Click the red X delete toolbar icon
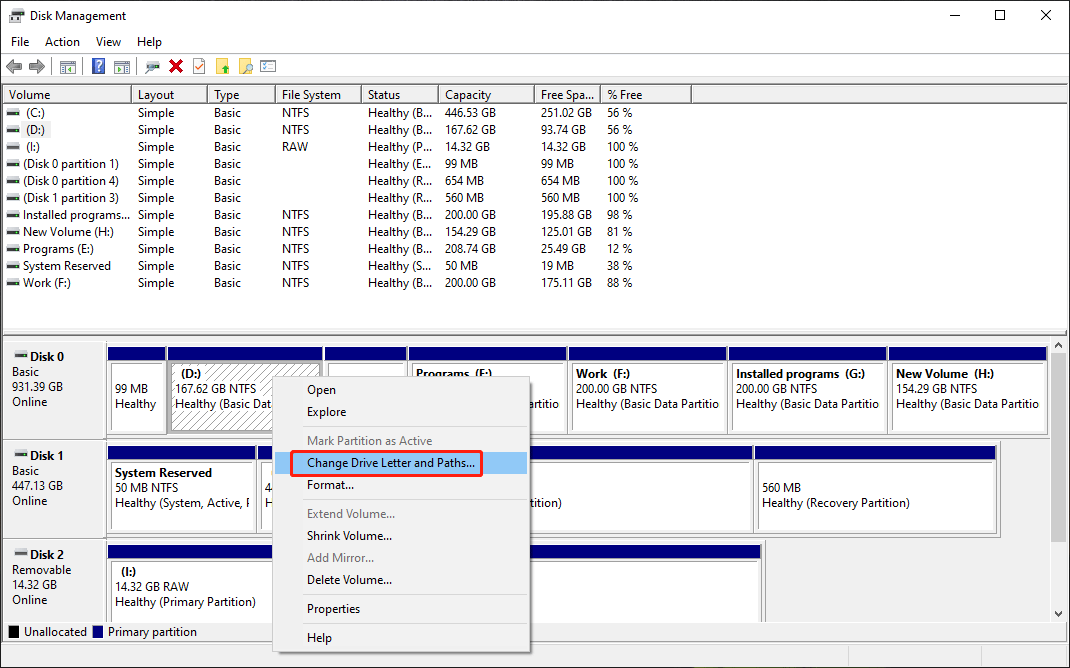1070x668 pixels. pyautogui.click(x=176, y=66)
